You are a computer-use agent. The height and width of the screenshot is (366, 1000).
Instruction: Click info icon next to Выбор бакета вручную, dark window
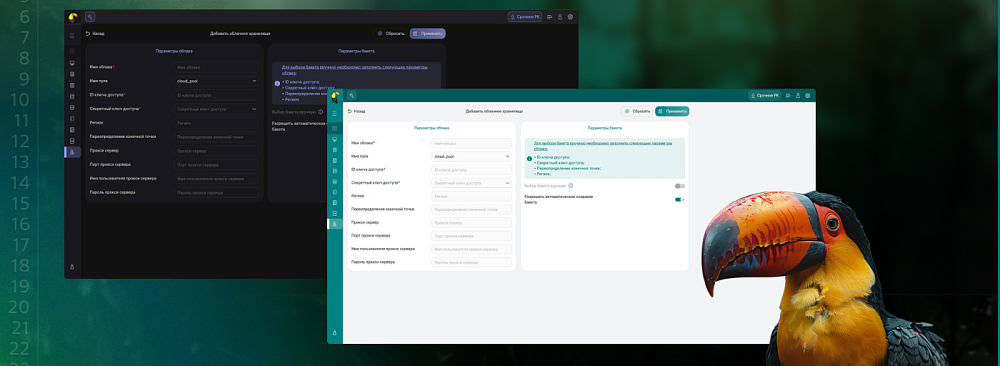320,112
